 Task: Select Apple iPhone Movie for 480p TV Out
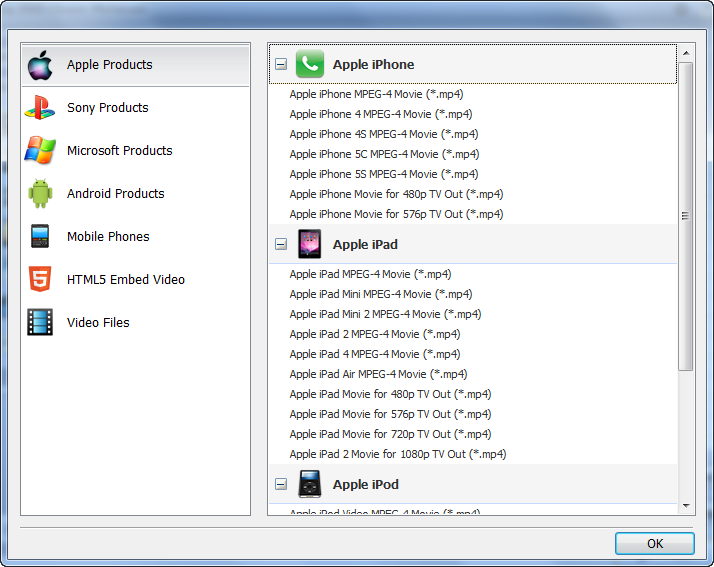(396, 194)
